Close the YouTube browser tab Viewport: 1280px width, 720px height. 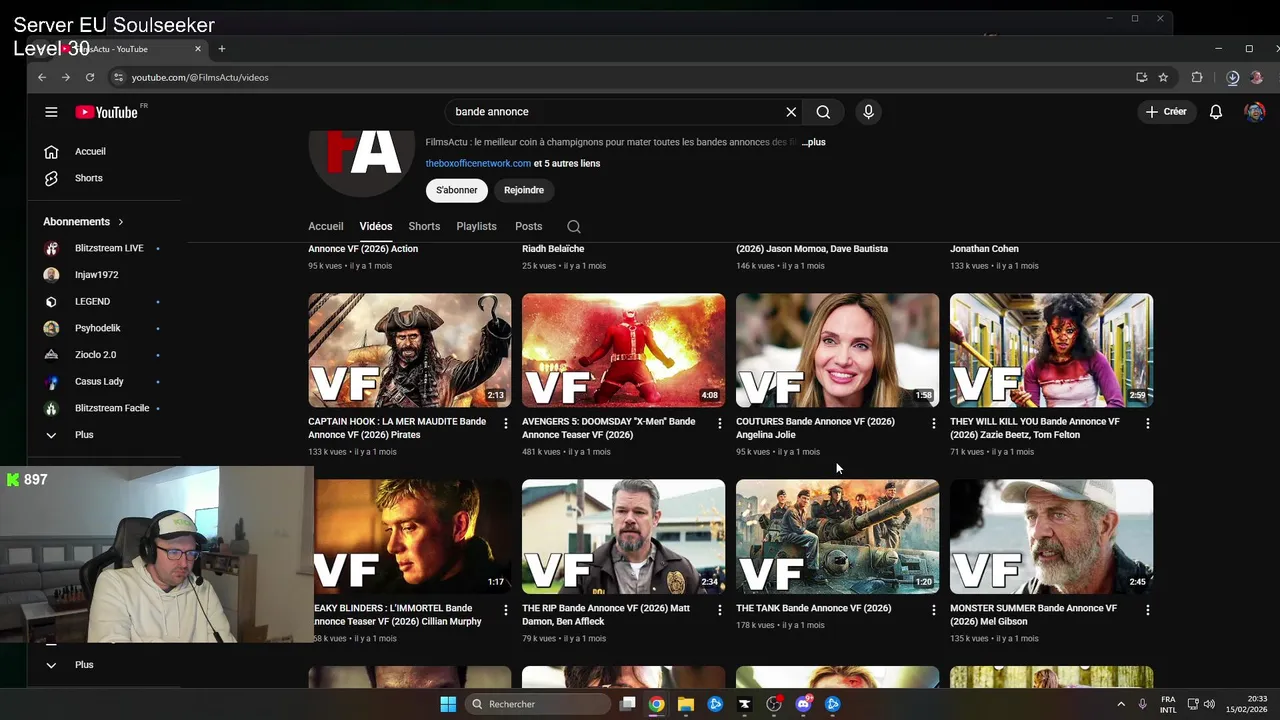tap(198, 49)
